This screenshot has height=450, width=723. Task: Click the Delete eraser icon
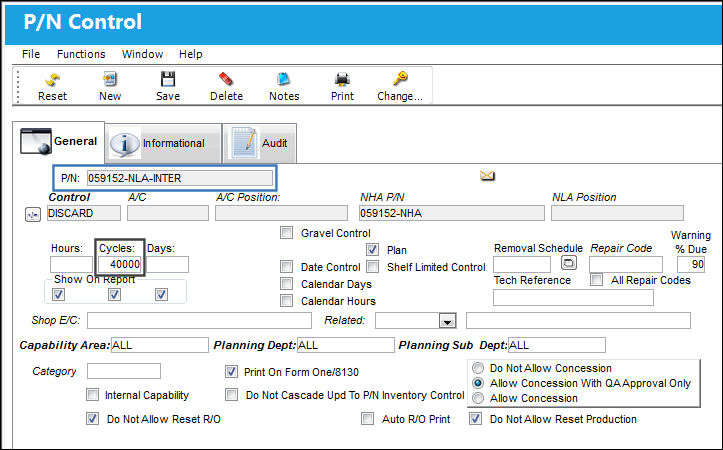pos(226,79)
